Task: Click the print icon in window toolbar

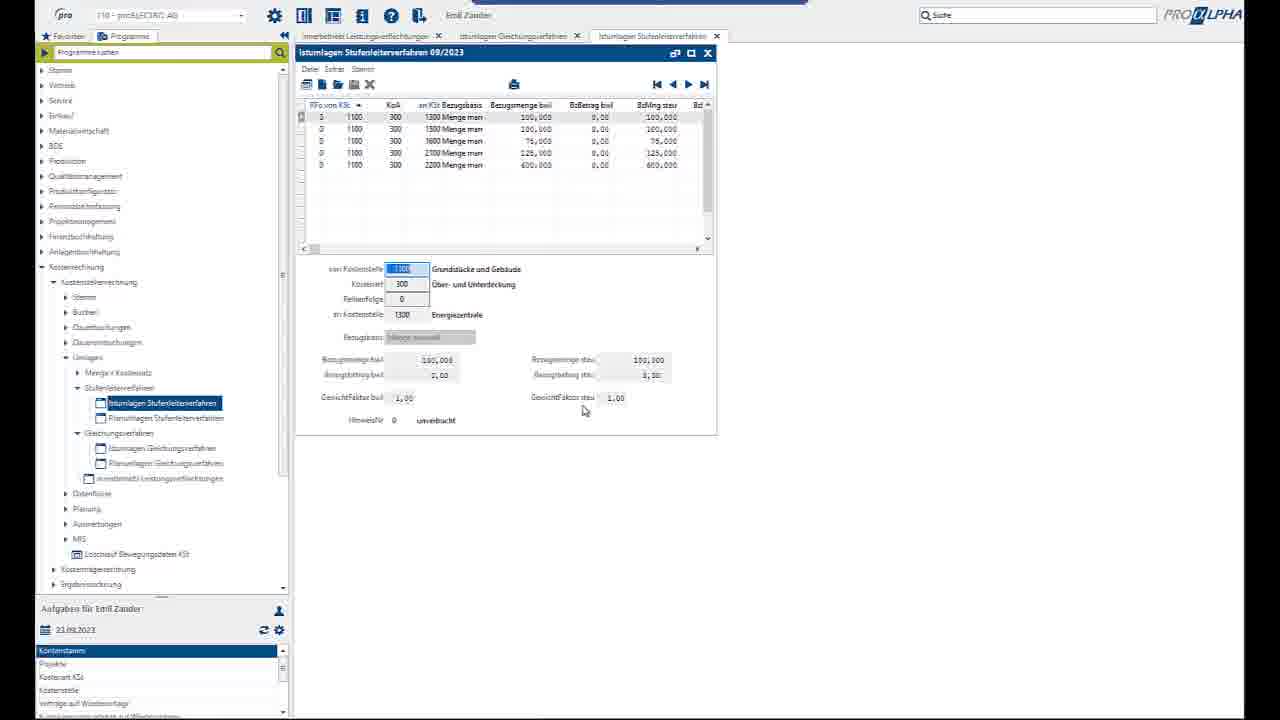Action: tap(514, 84)
